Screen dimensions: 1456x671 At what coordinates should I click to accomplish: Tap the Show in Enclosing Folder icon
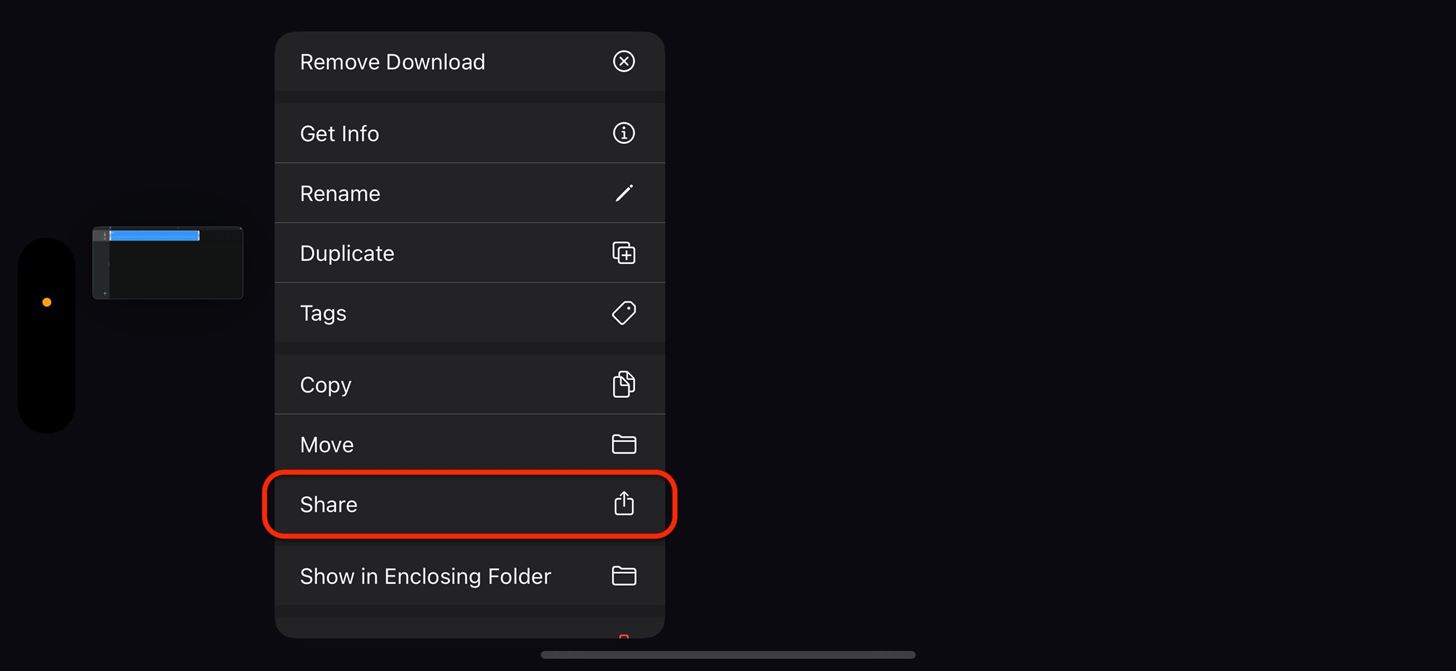pyautogui.click(x=623, y=576)
